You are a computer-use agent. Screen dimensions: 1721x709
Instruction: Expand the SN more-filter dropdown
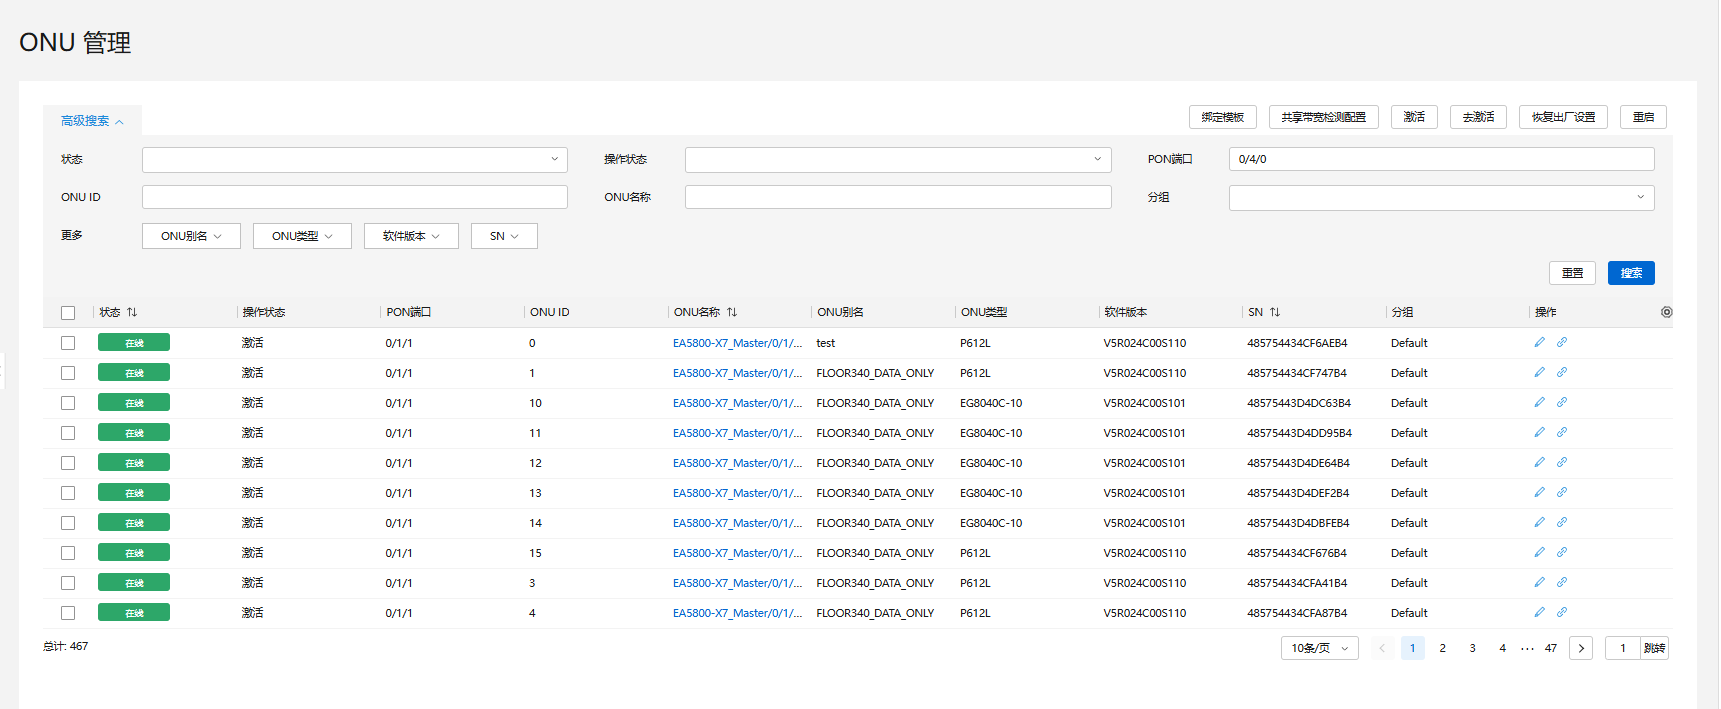pos(504,236)
